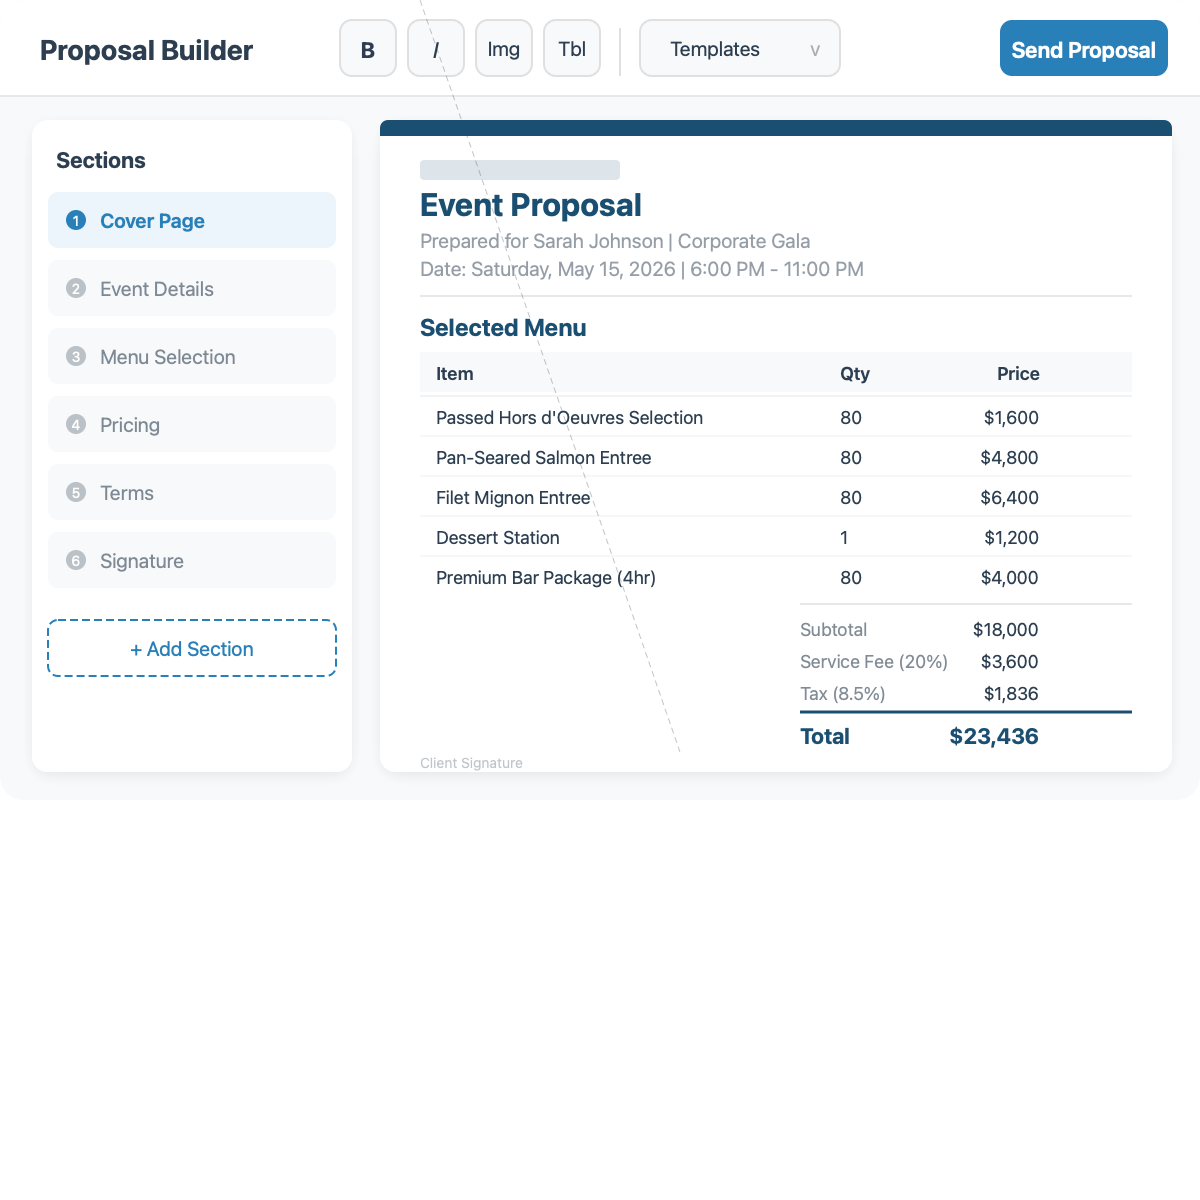Click the numbered badge on Terms
The width and height of the screenshot is (1200, 1200).
(76, 492)
